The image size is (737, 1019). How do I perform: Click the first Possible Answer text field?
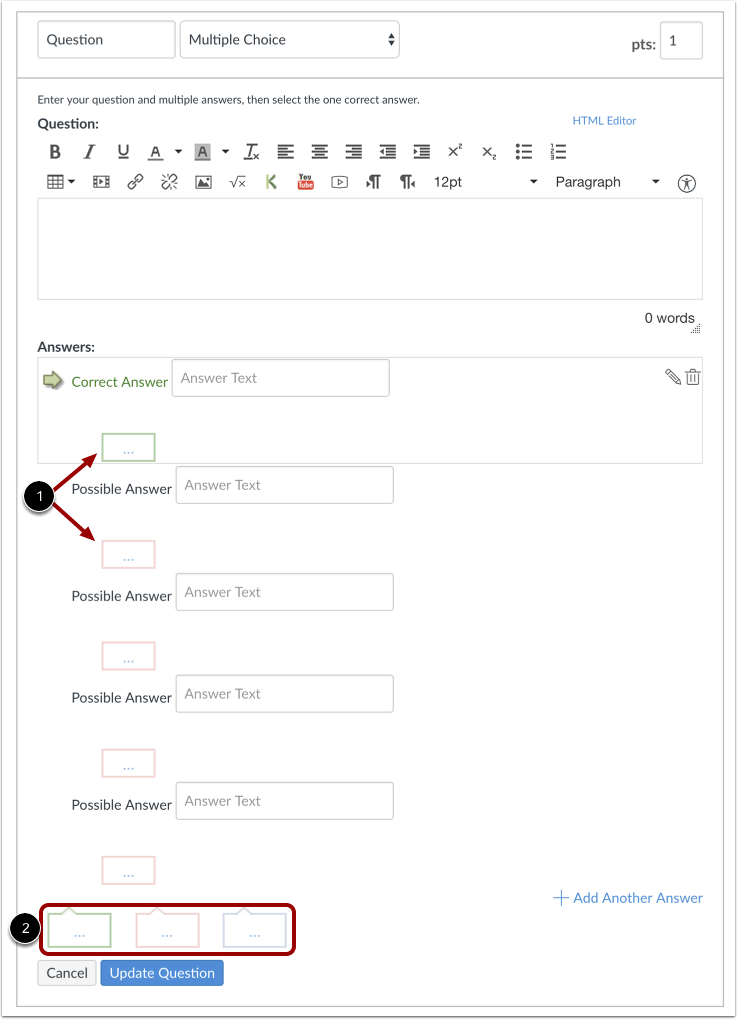[x=285, y=485]
